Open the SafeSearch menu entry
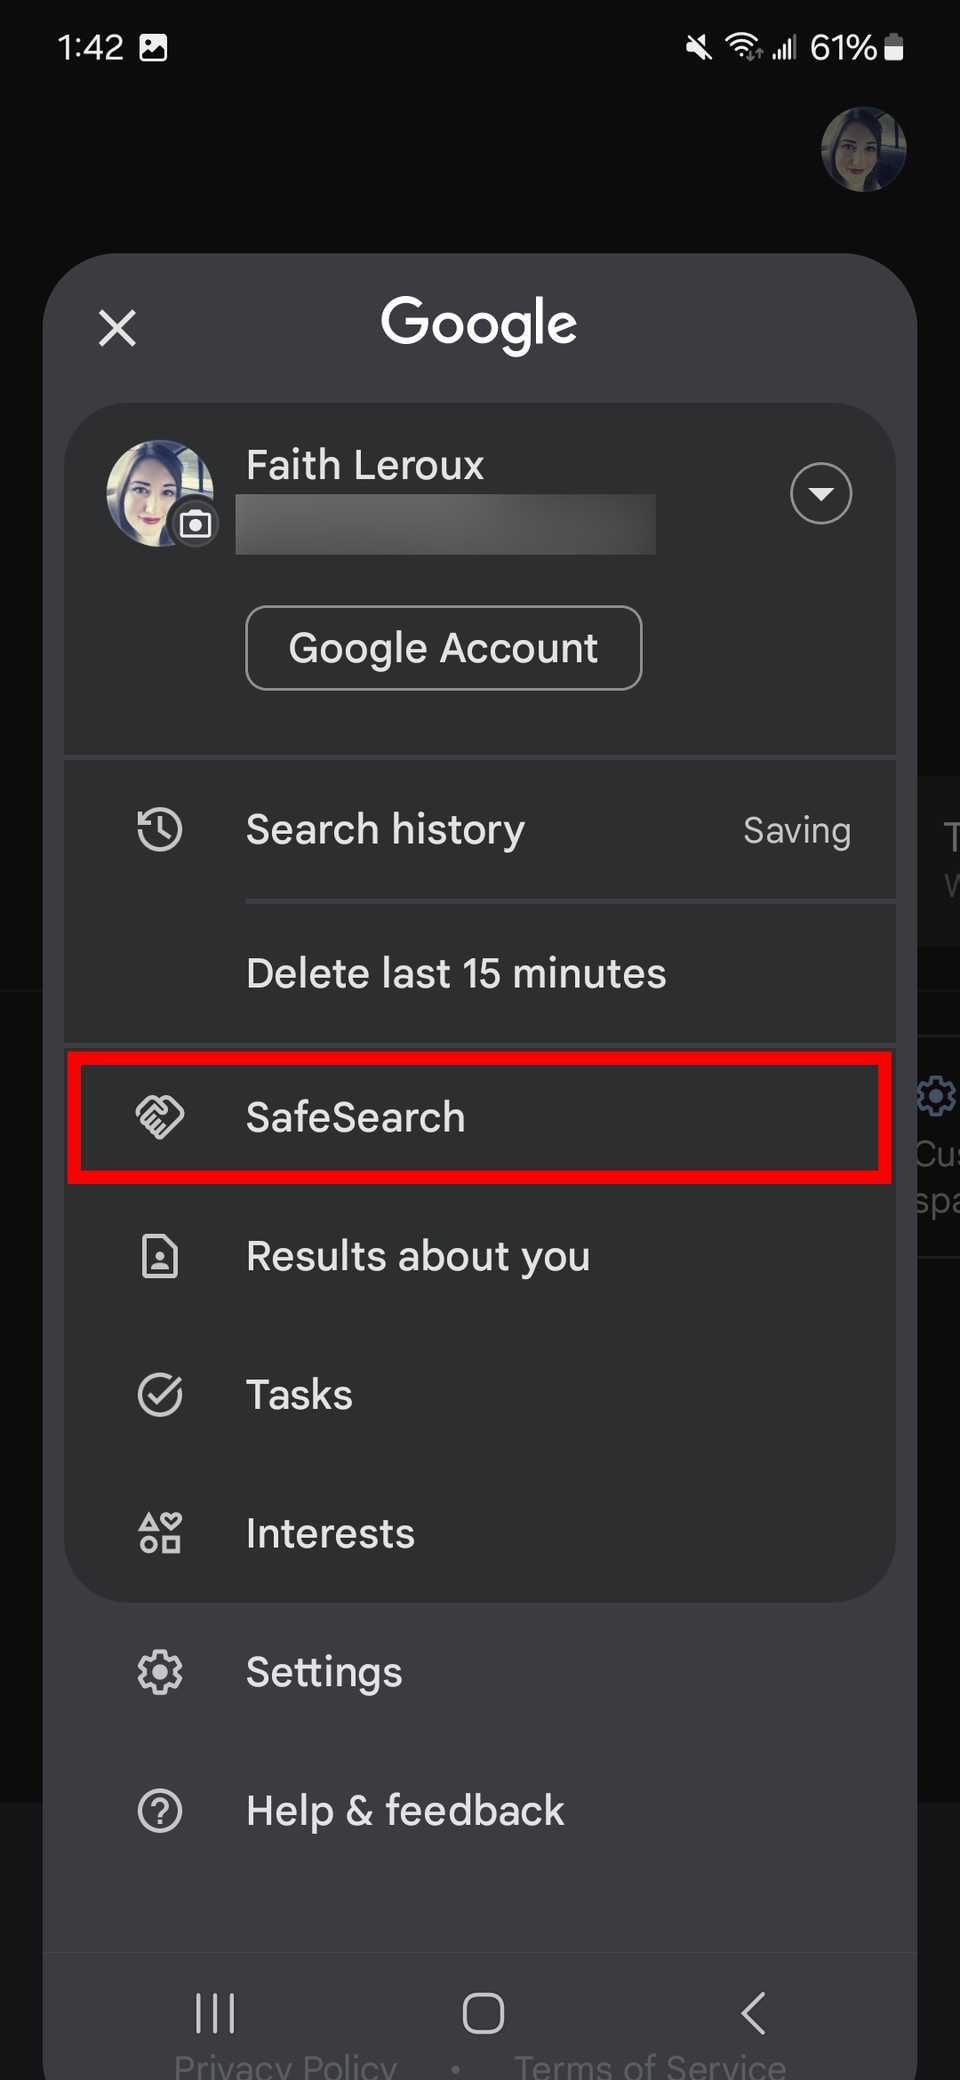 point(355,1117)
